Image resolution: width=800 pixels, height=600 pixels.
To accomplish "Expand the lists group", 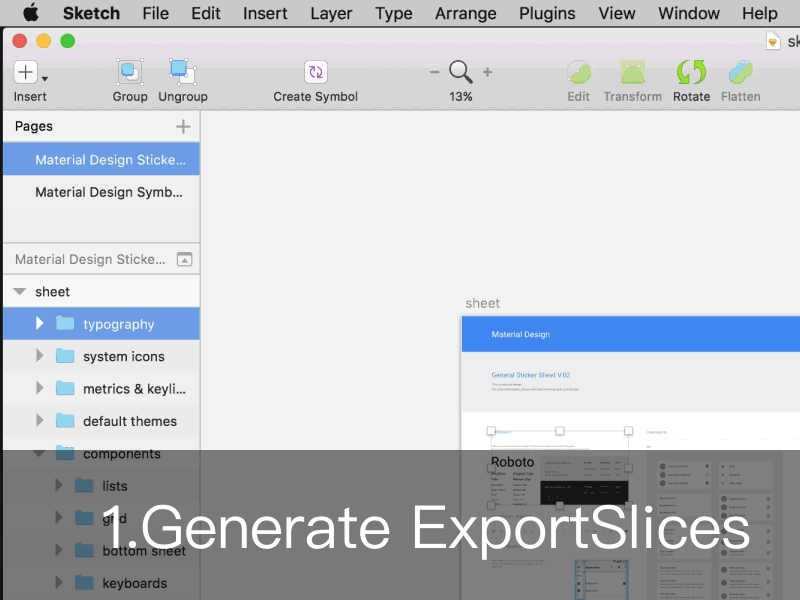I will point(59,485).
